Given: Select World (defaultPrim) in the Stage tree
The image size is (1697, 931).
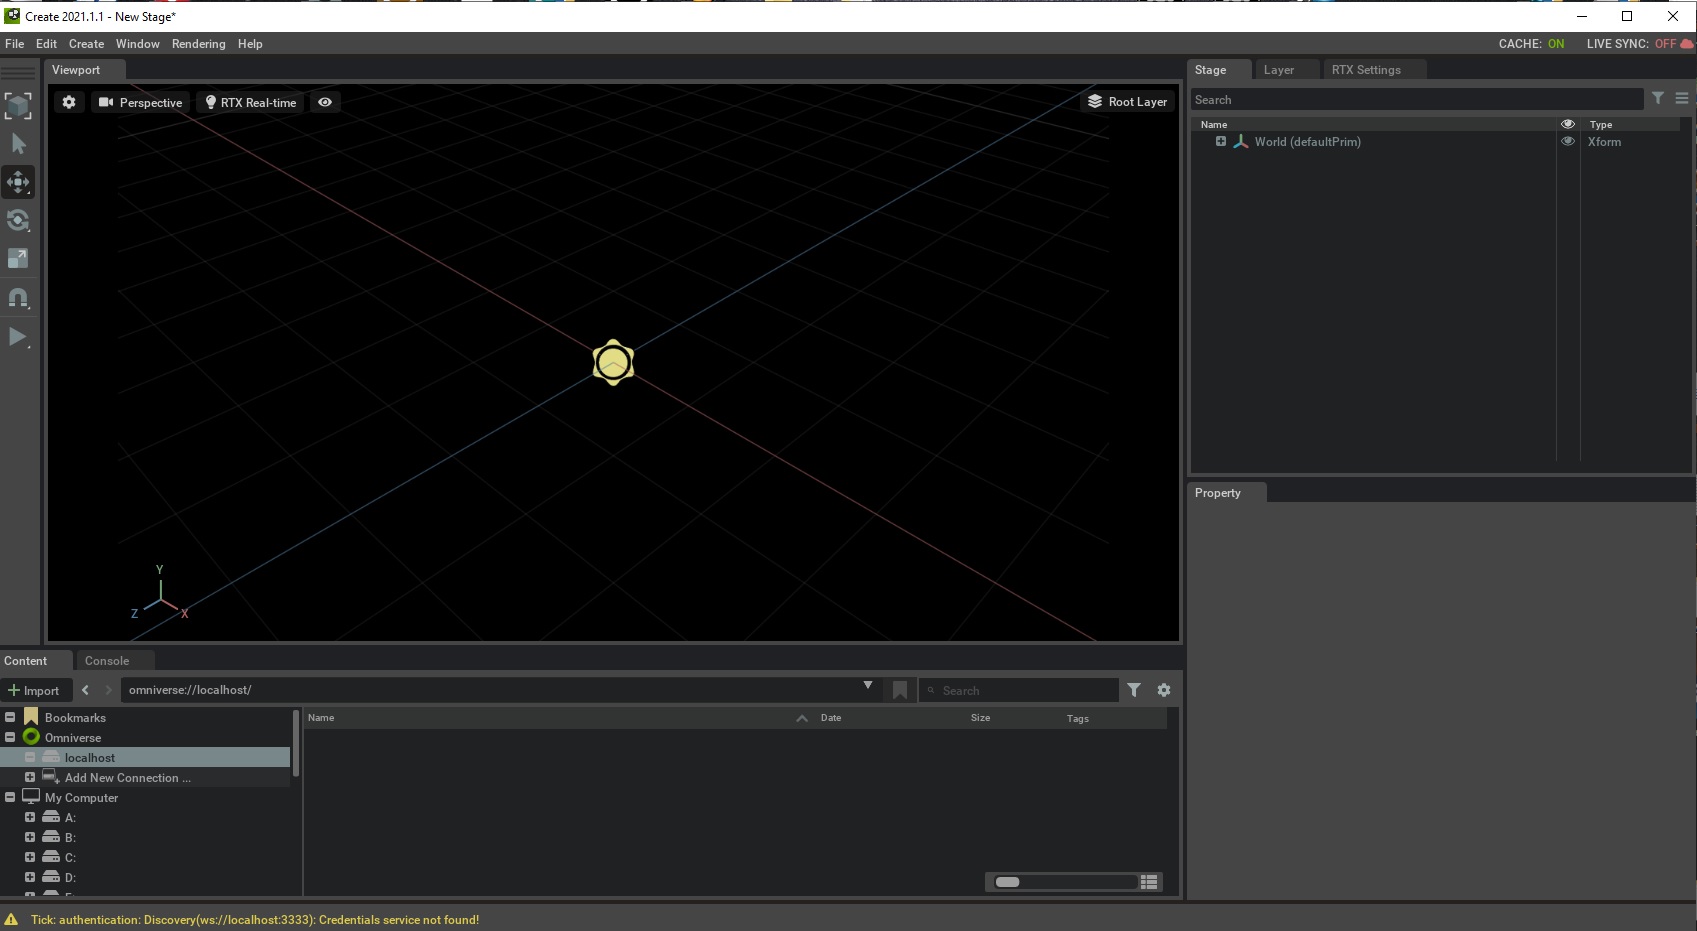Looking at the screenshot, I should [x=1307, y=142].
